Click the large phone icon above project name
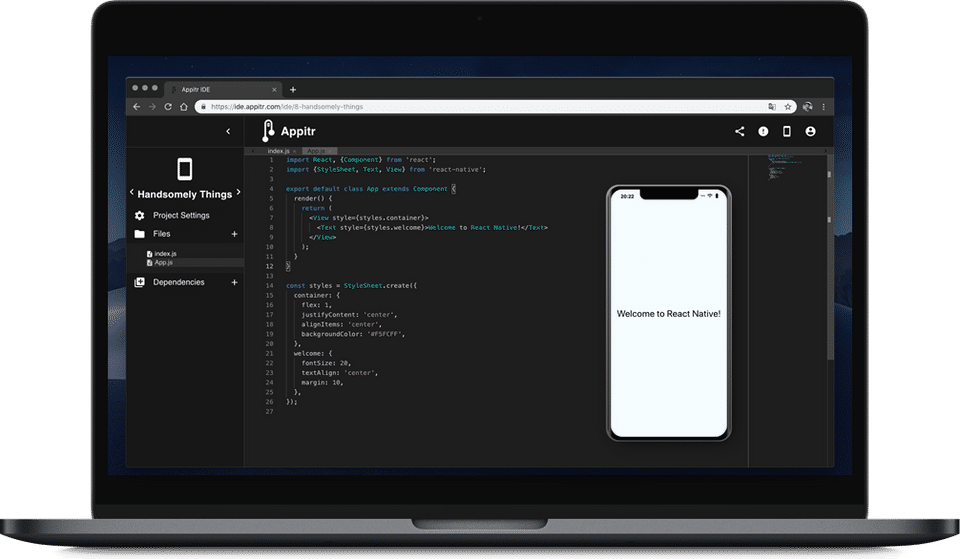960x559 pixels. pos(184,168)
